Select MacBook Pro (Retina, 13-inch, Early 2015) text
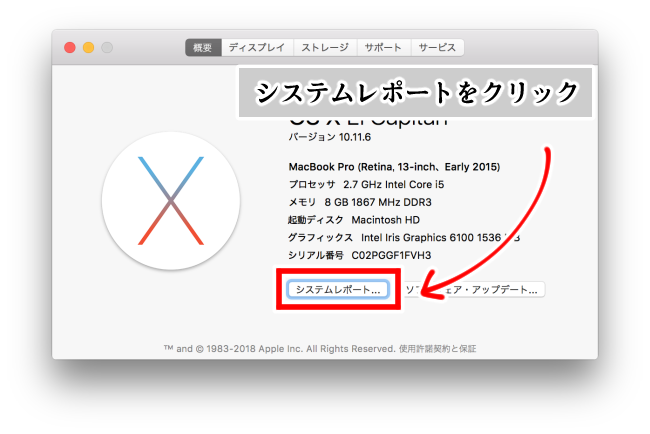650x434 pixels. coord(394,167)
